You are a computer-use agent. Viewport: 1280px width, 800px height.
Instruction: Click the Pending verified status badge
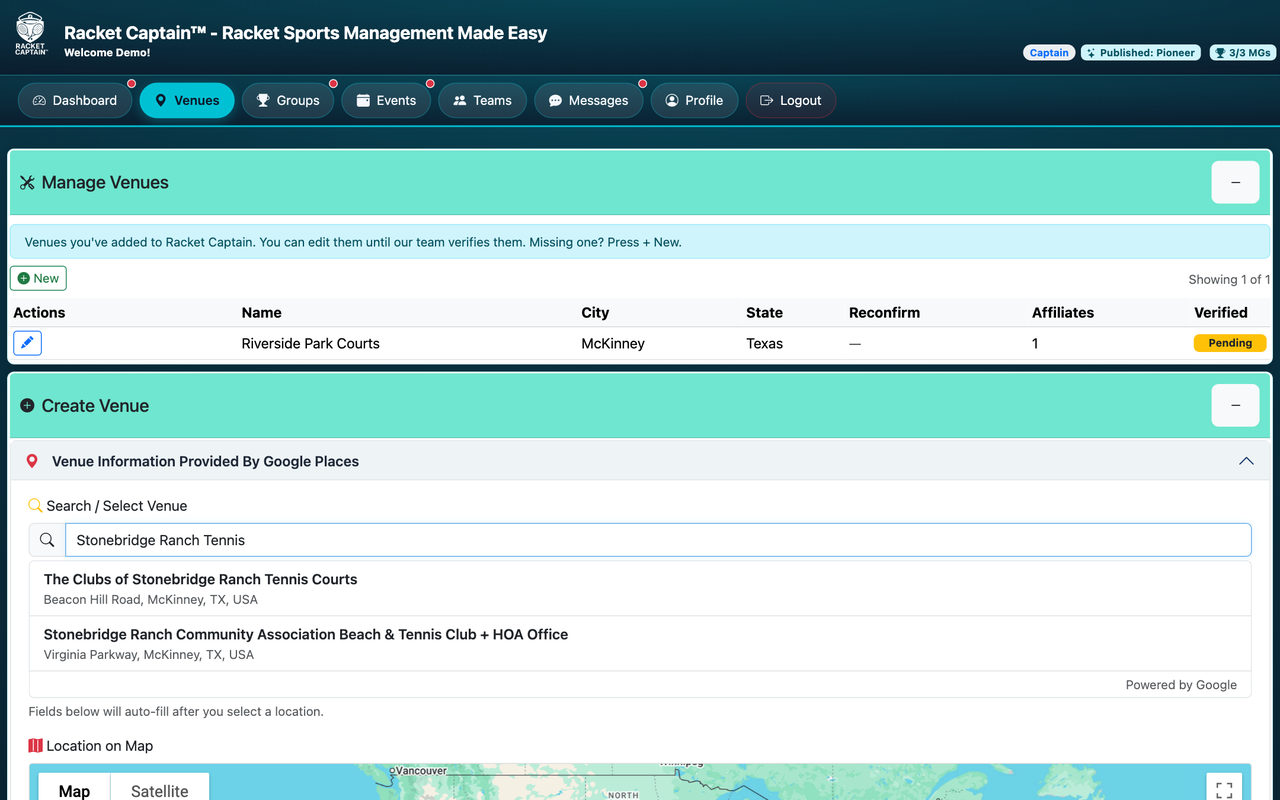click(1230, 343)
